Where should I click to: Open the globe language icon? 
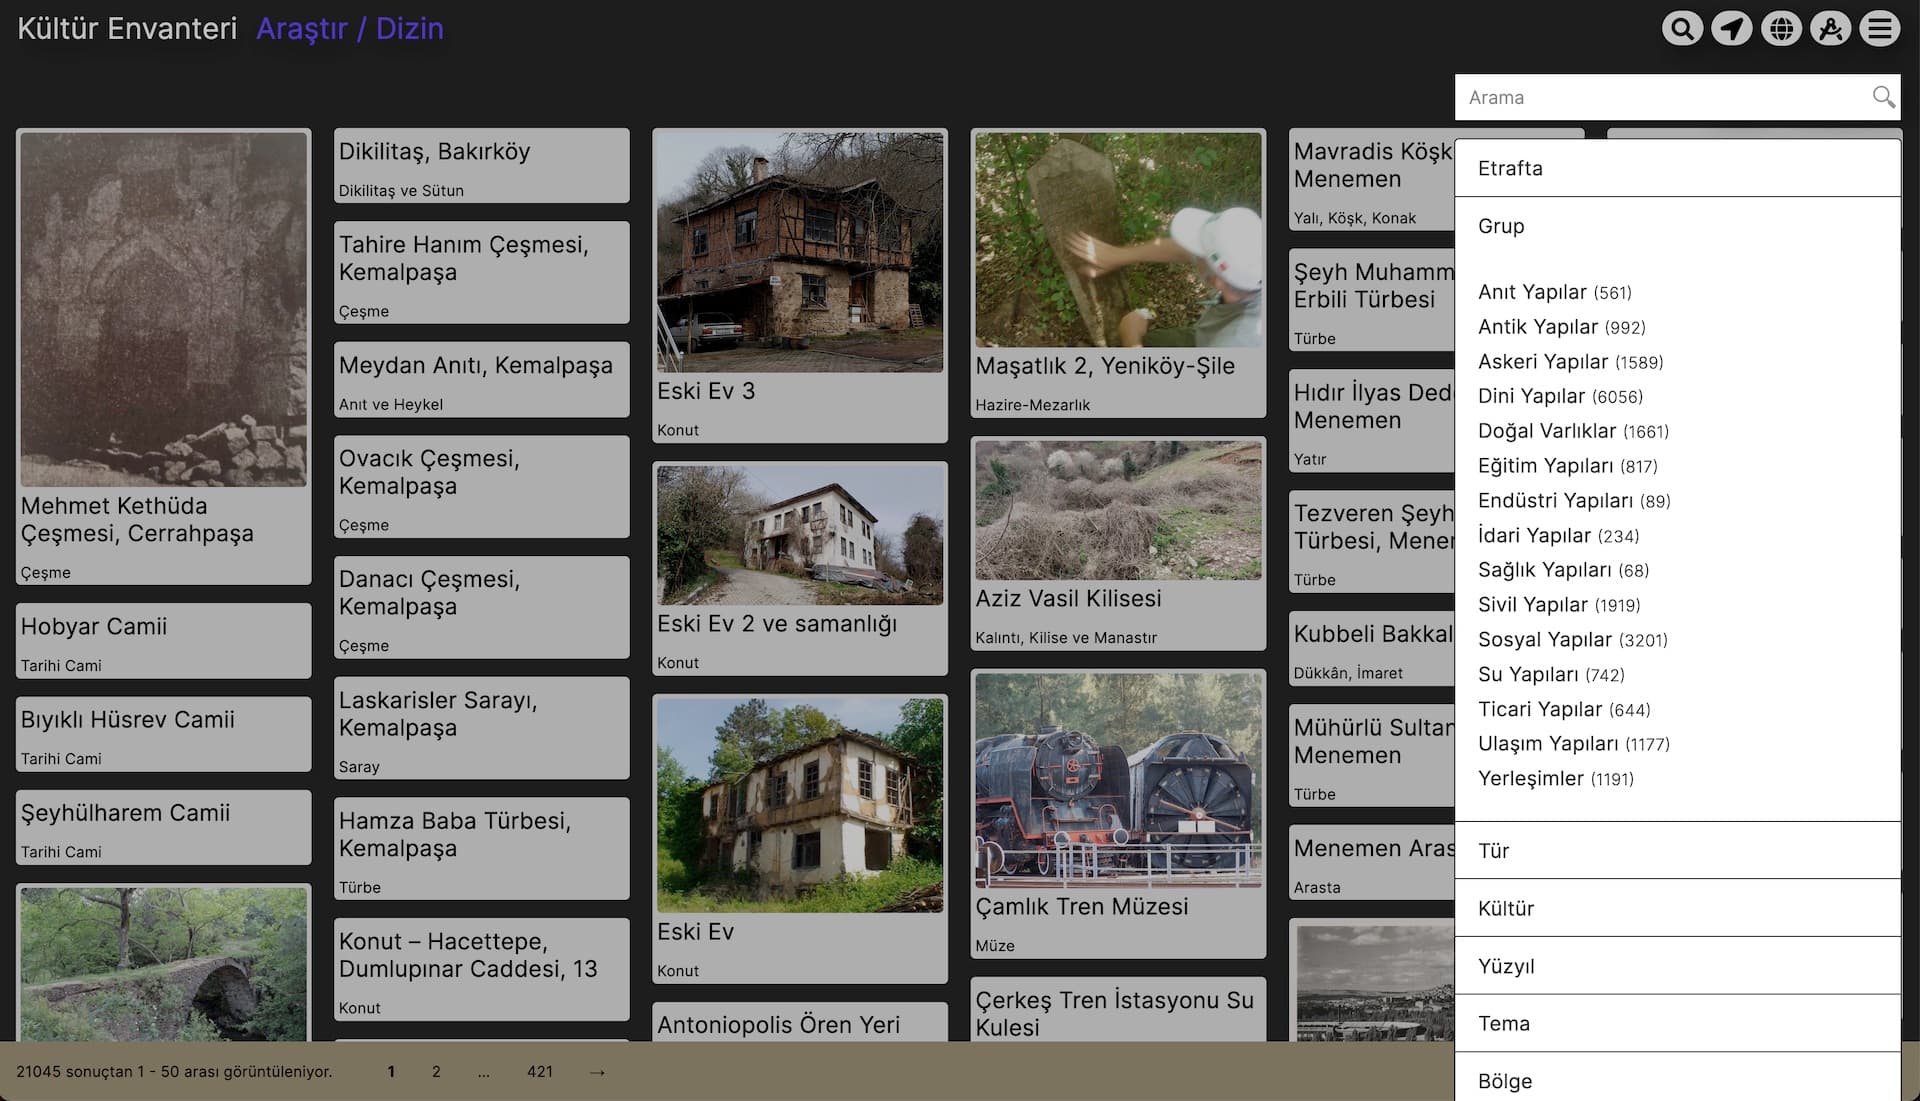pyautogui.click(x=1781, y=28)
